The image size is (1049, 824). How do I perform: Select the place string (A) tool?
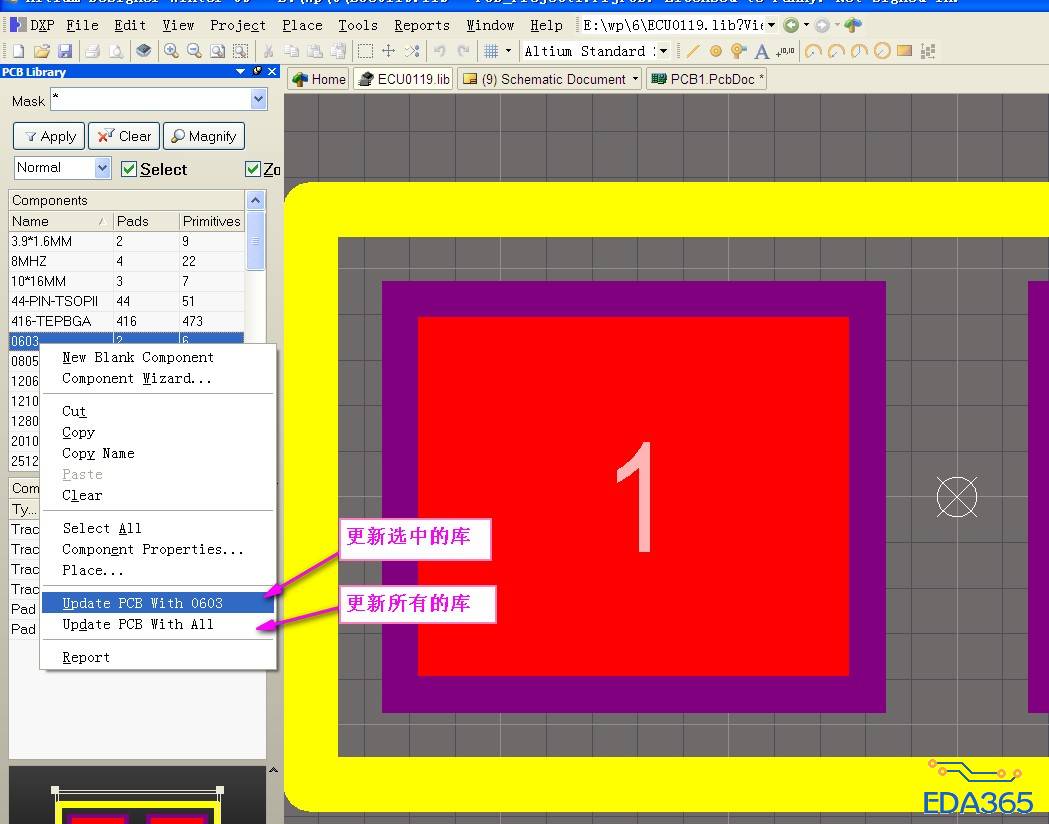tap(761, 51)
